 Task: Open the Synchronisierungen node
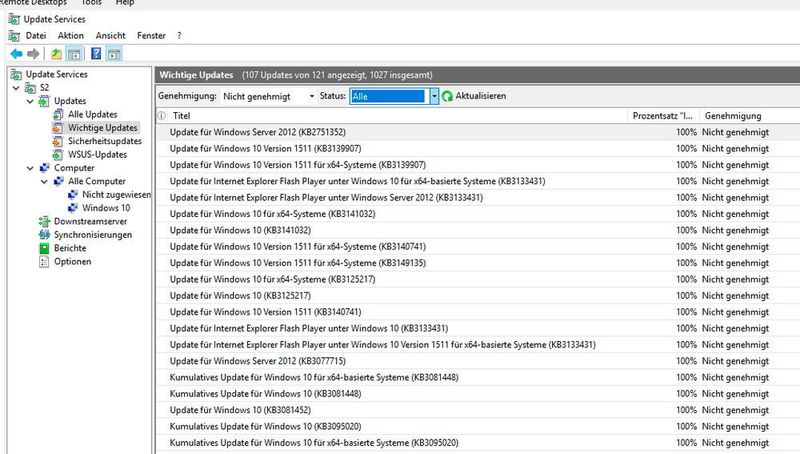point(93,235)
